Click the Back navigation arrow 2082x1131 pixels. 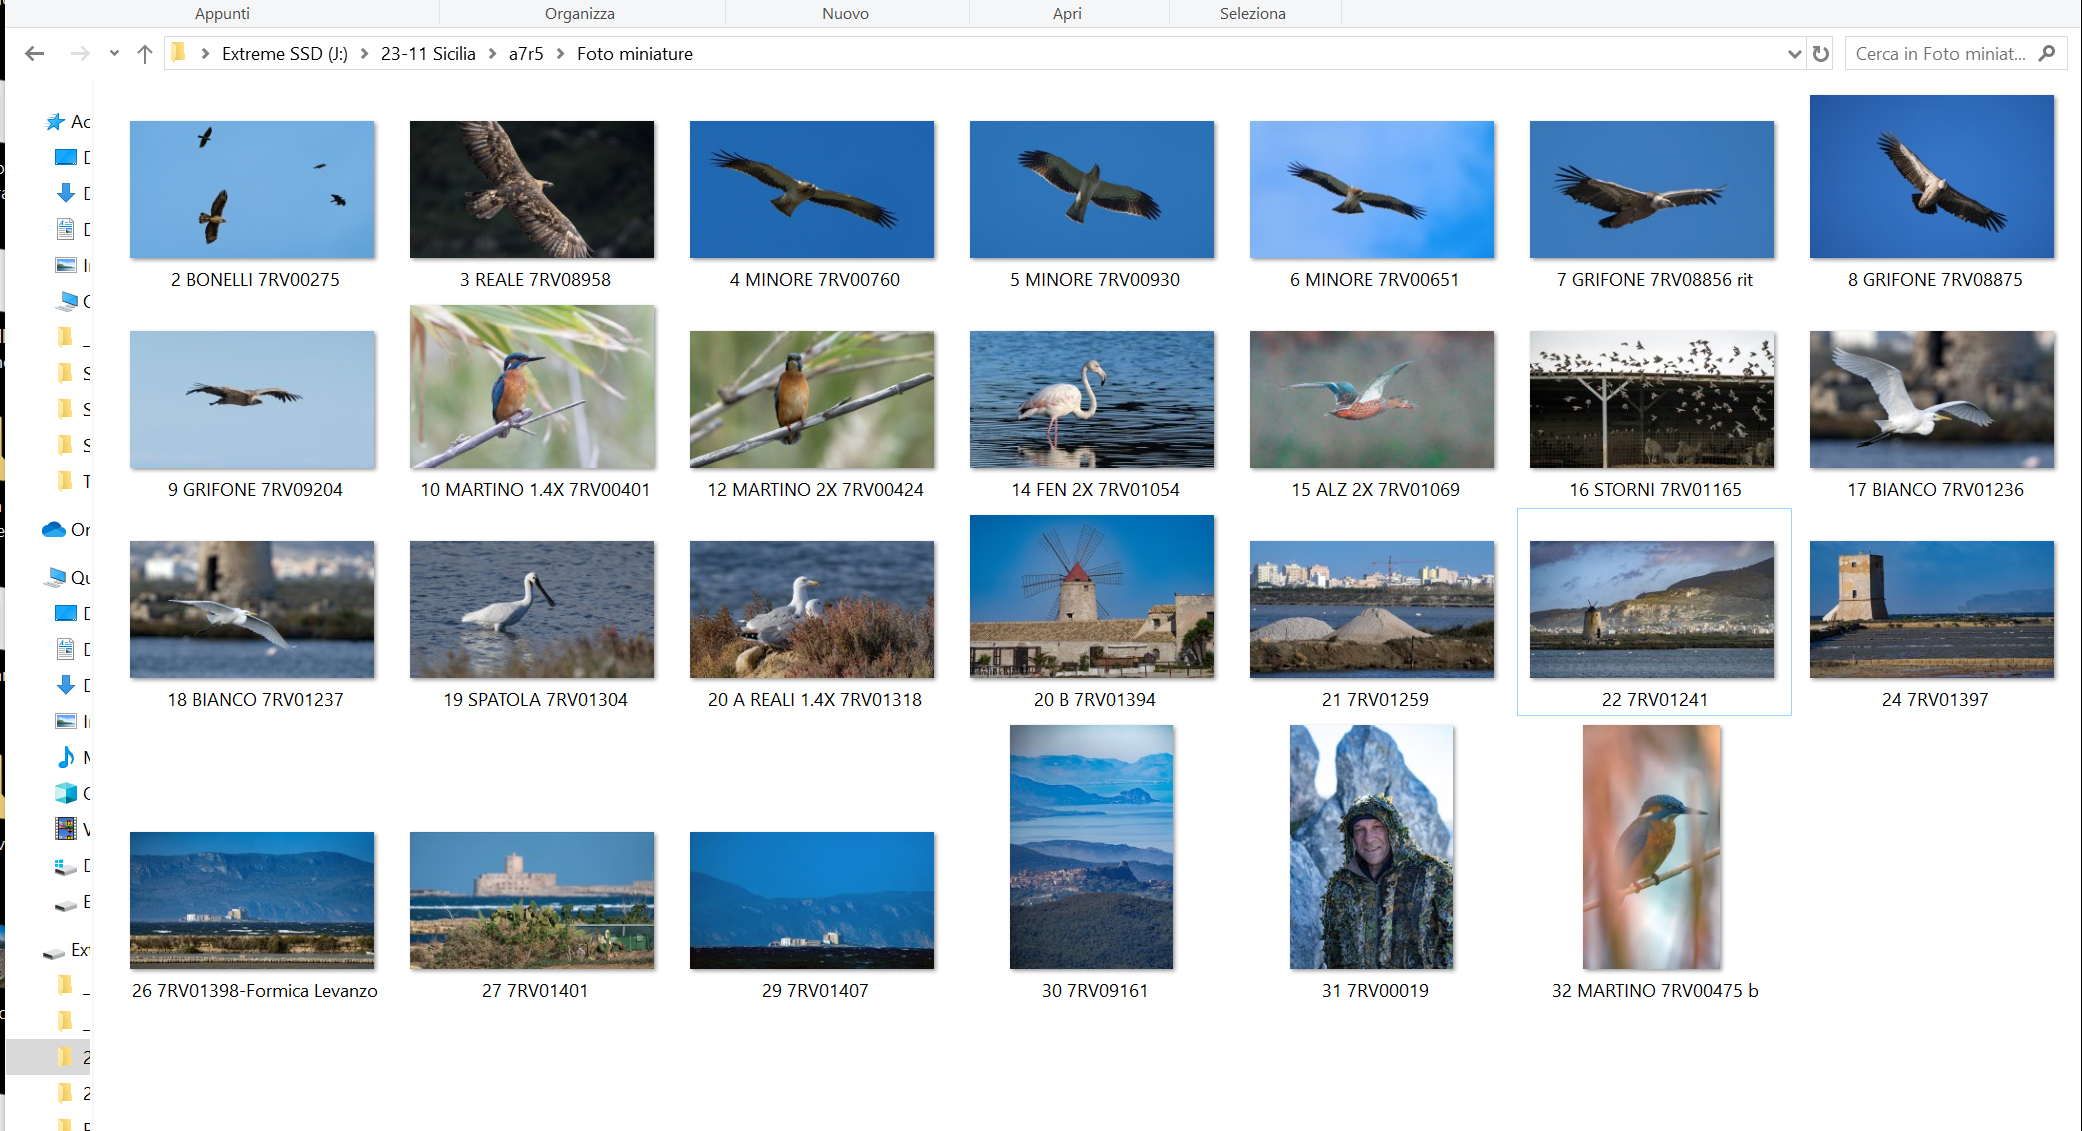35,54
